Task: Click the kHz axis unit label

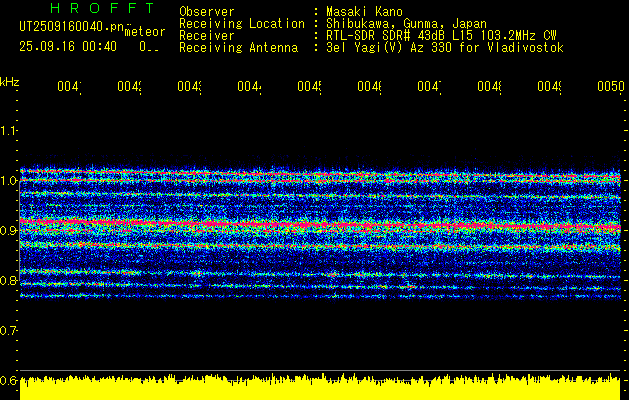Action: [x=9, y=80]
